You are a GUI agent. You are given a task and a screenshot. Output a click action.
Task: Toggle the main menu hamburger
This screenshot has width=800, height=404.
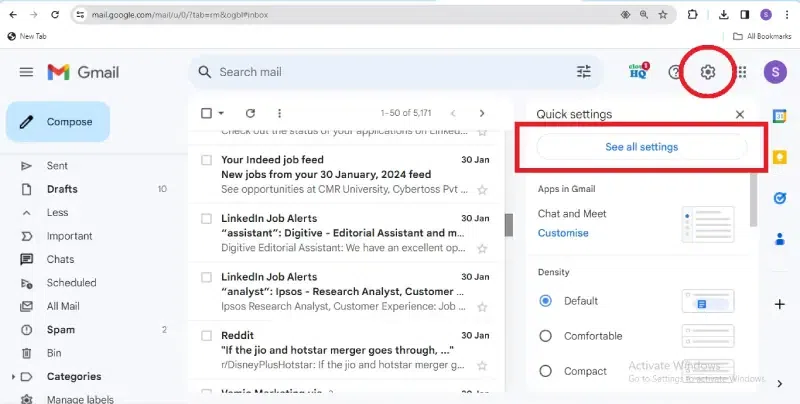(26, 72)
